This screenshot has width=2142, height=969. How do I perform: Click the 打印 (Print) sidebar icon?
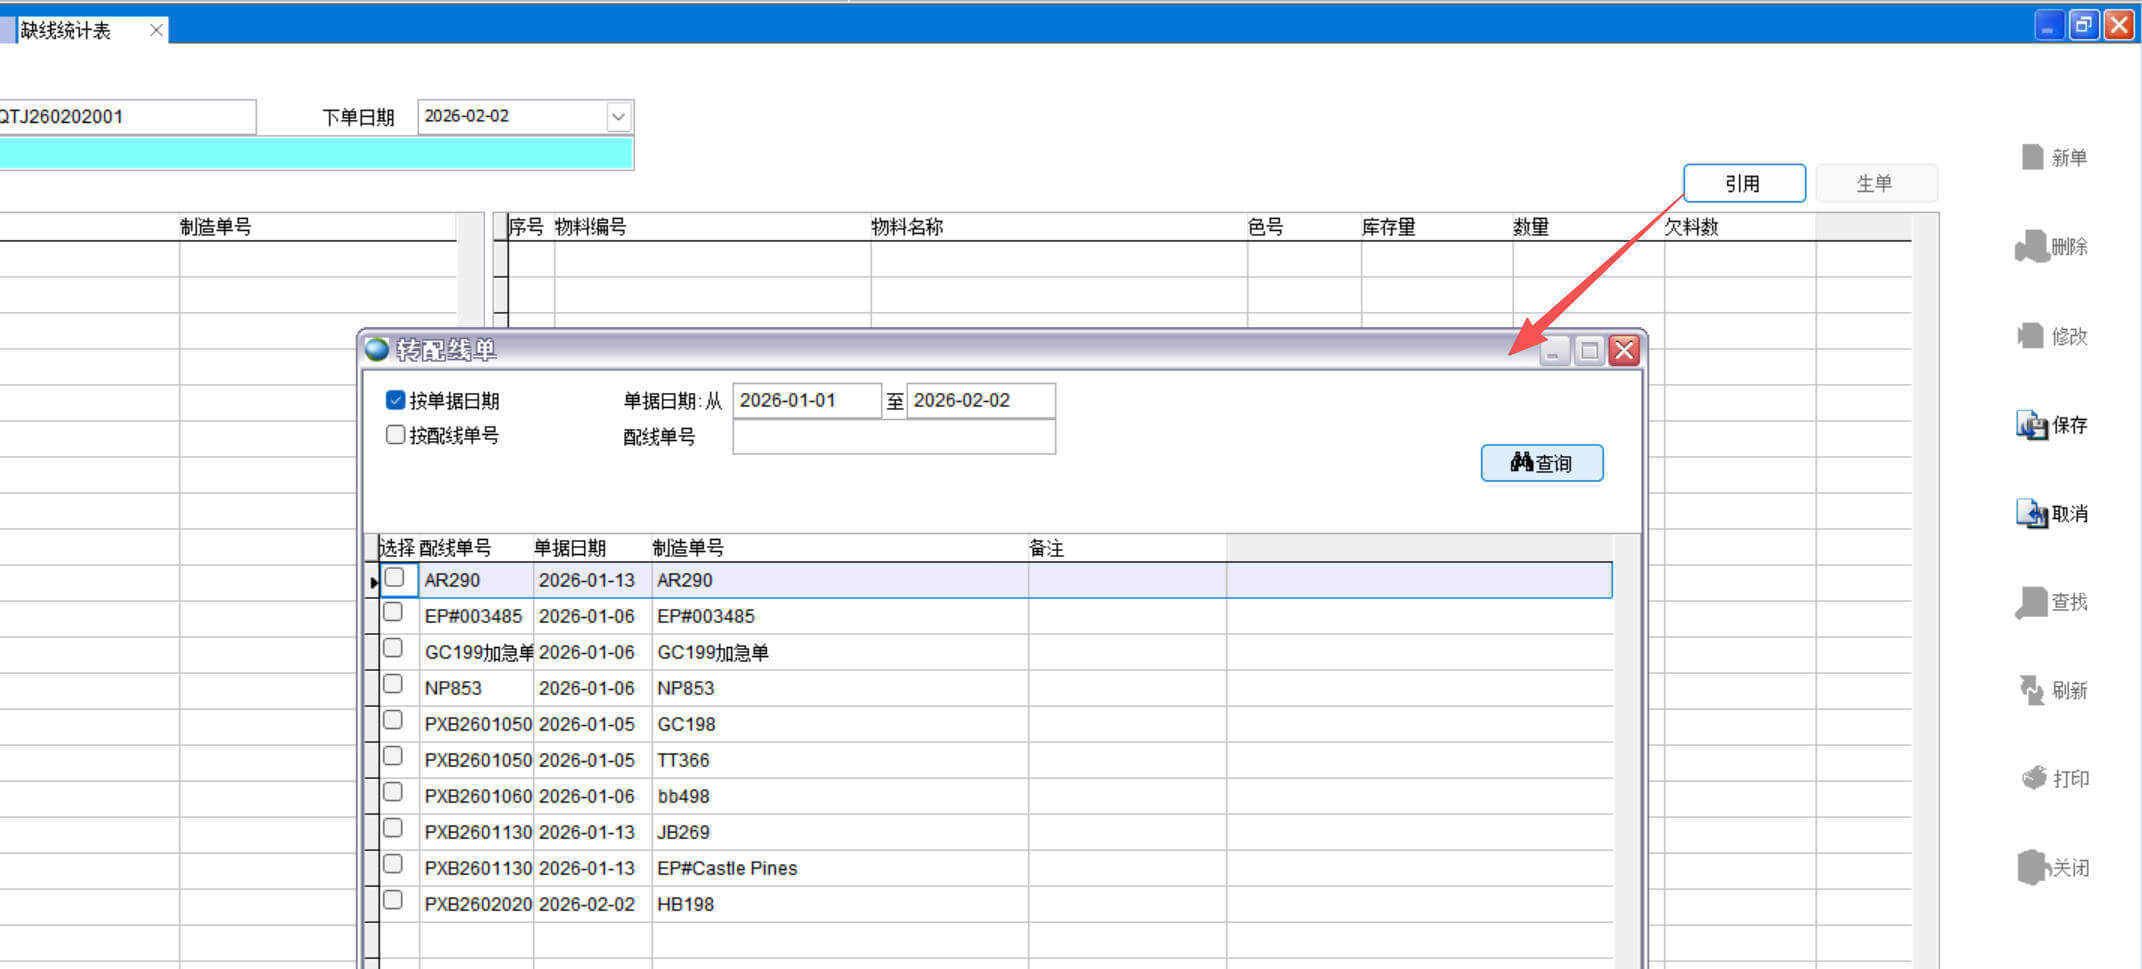point(2033,778)
